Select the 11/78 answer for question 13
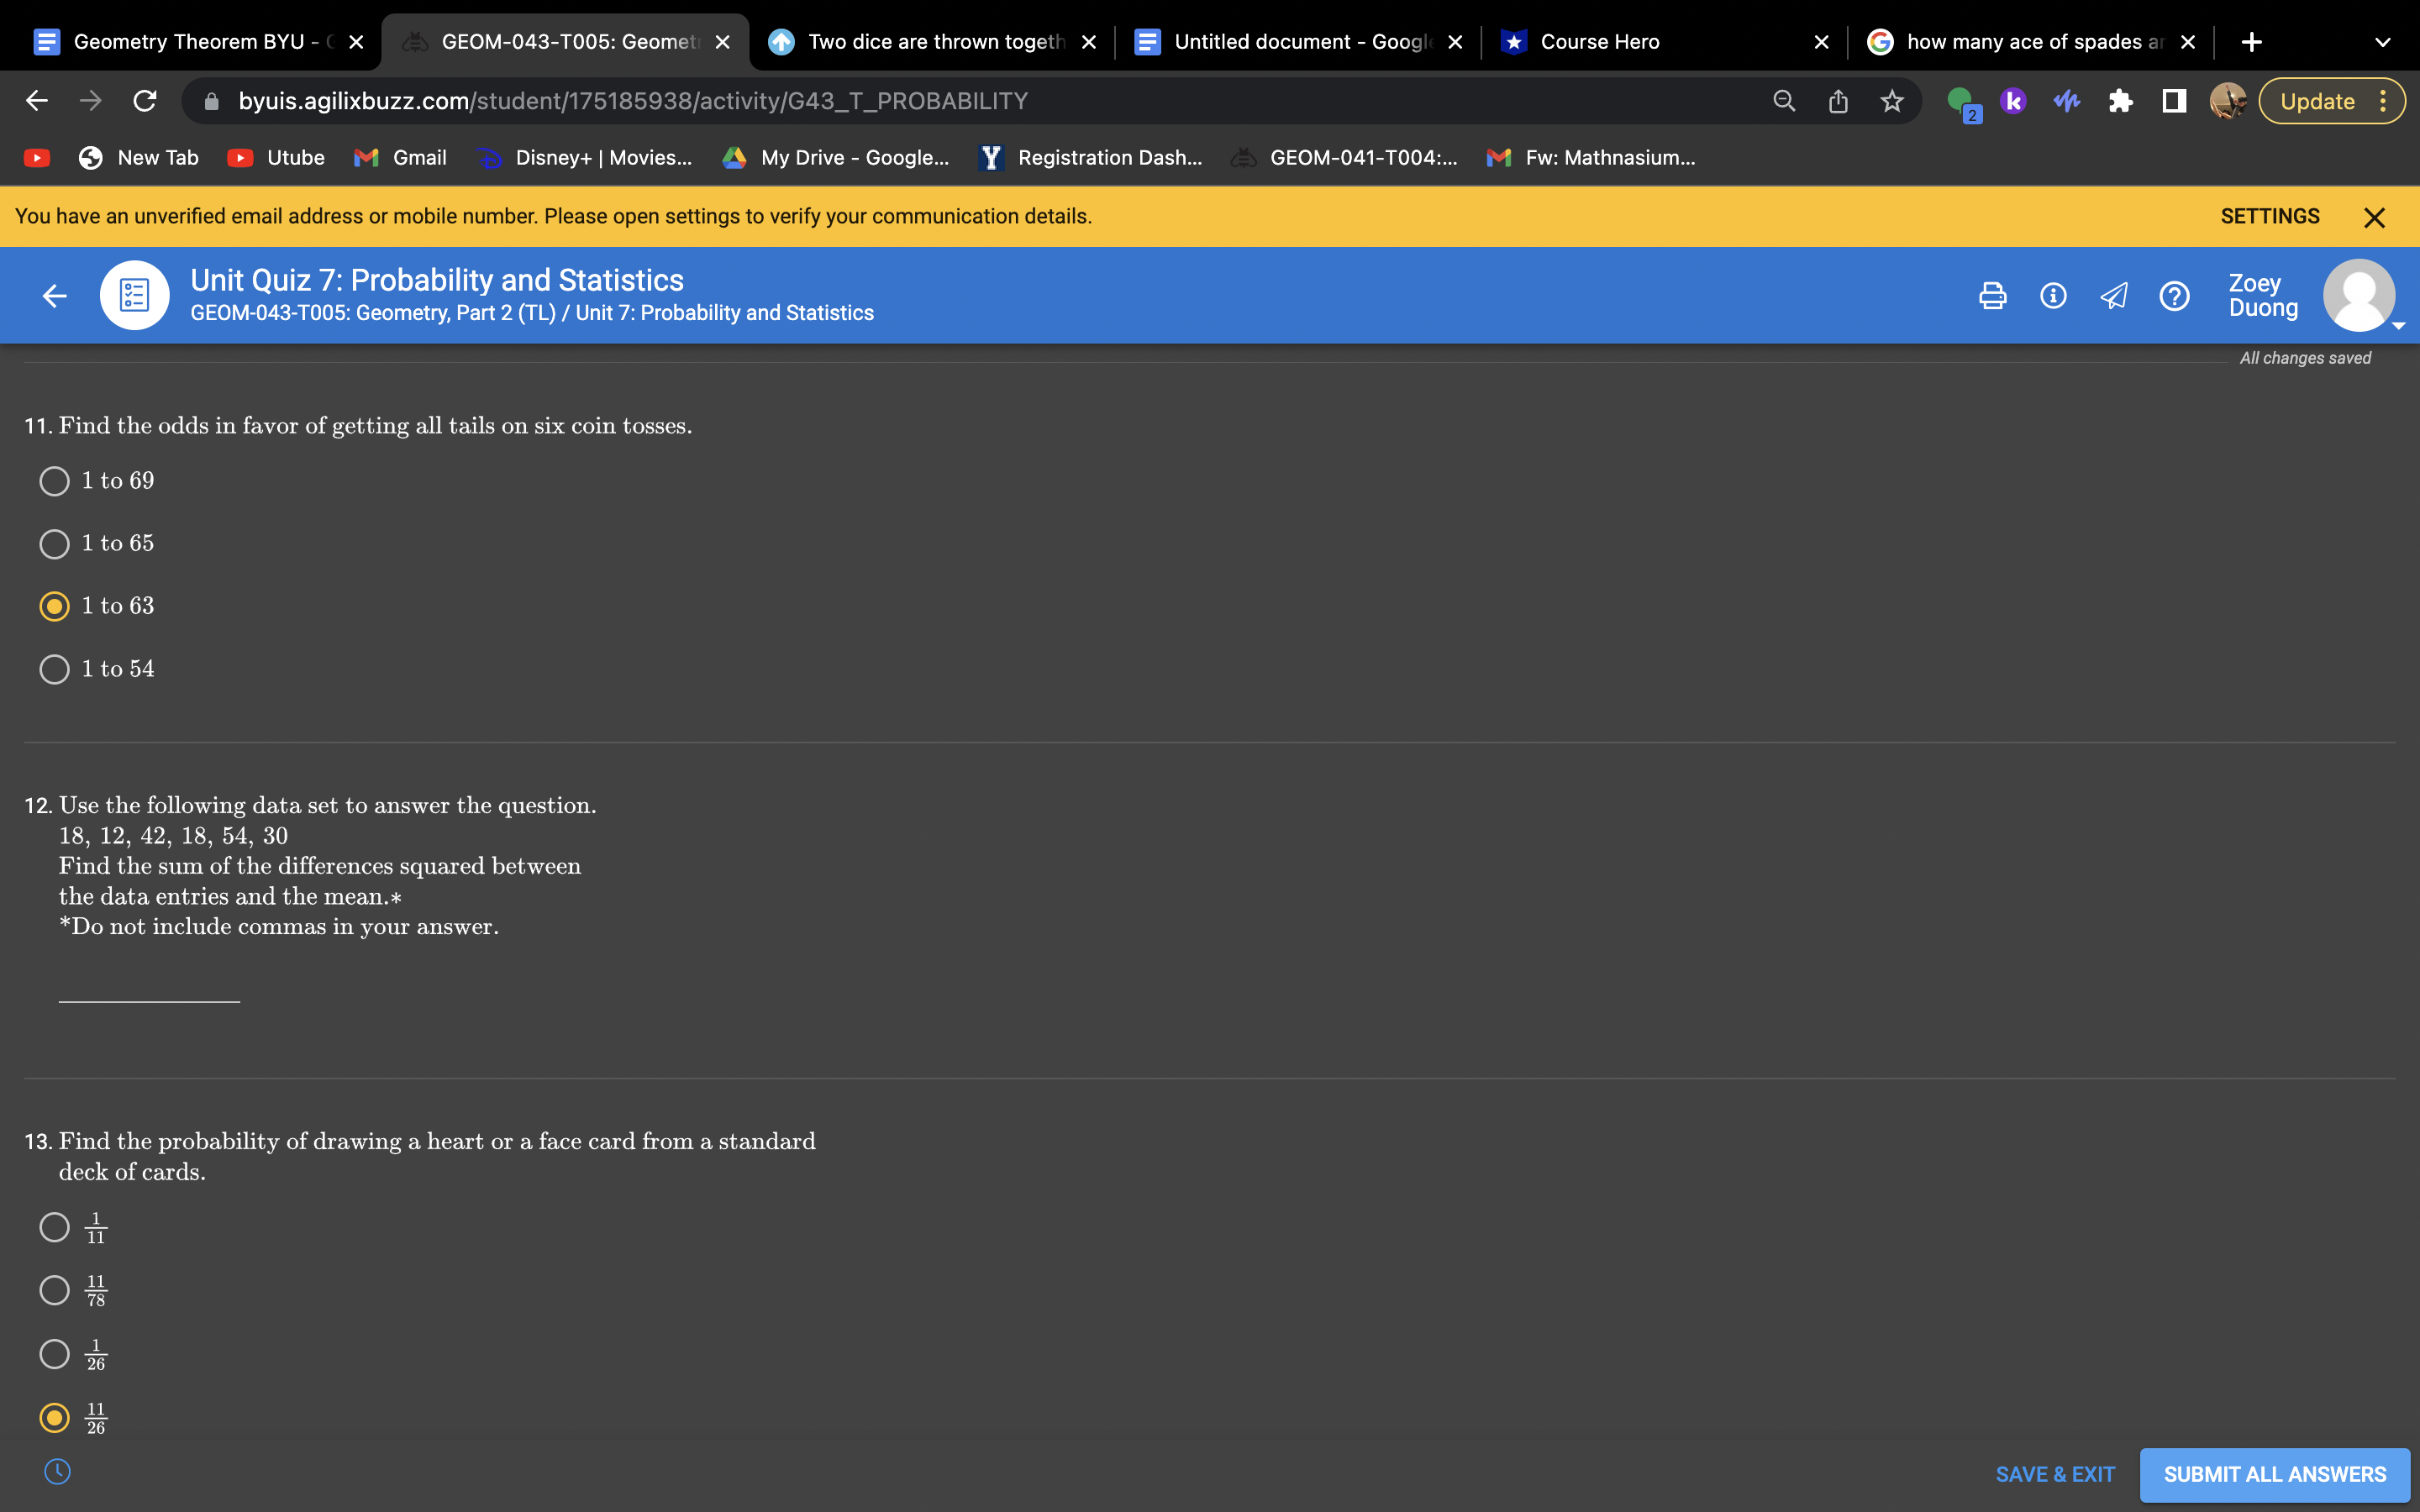 (54, 1290)
